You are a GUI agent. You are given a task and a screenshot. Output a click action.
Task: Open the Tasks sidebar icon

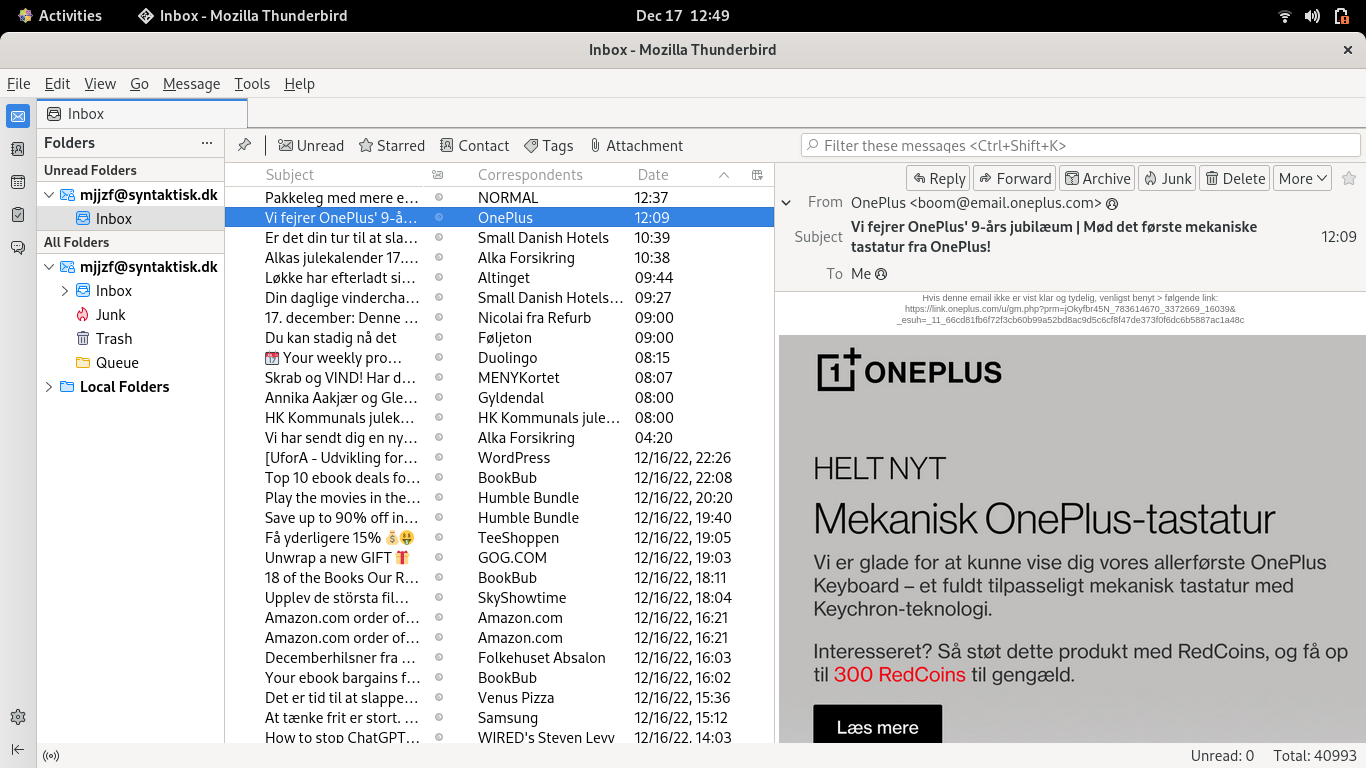pyautogui.click(x=17, y=215)
